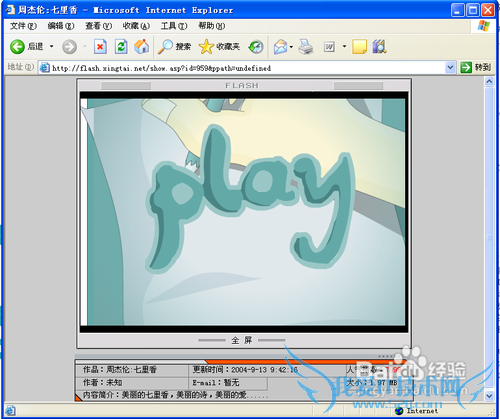Click the 更新时间 2004-9-13 text
The image size is (500, 419).
[245, 370]
